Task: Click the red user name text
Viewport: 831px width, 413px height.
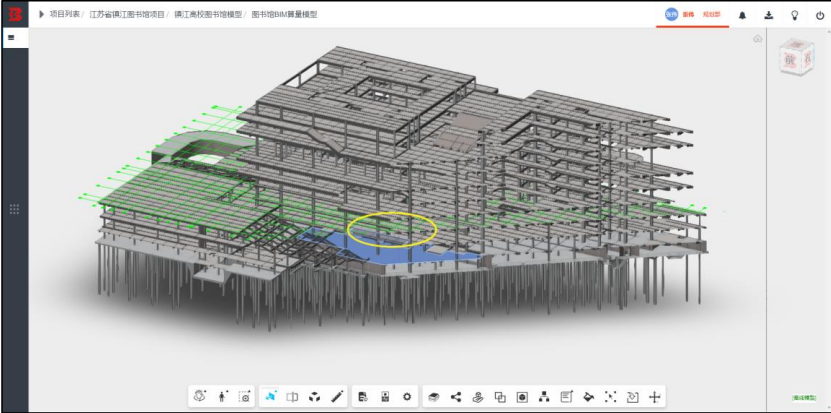Action: 688,15
